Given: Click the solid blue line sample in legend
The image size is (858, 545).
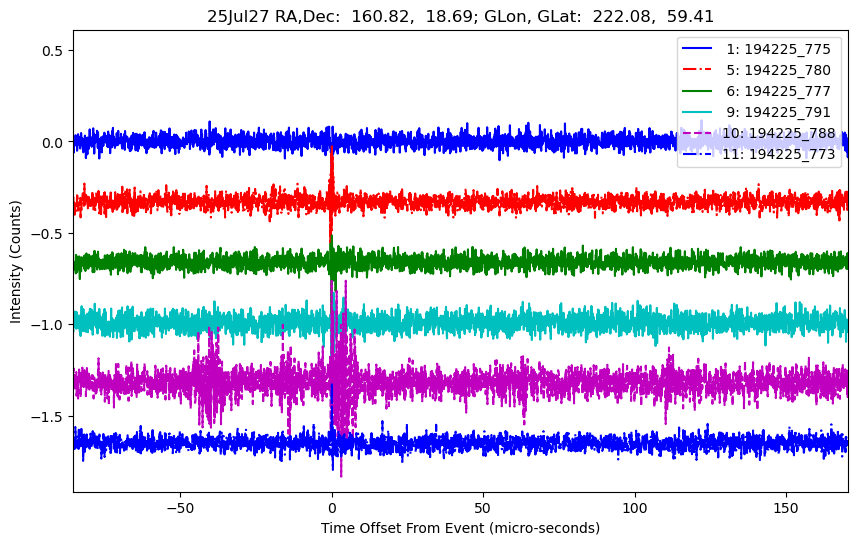Looking at the screenshot, I should [697, 49].
